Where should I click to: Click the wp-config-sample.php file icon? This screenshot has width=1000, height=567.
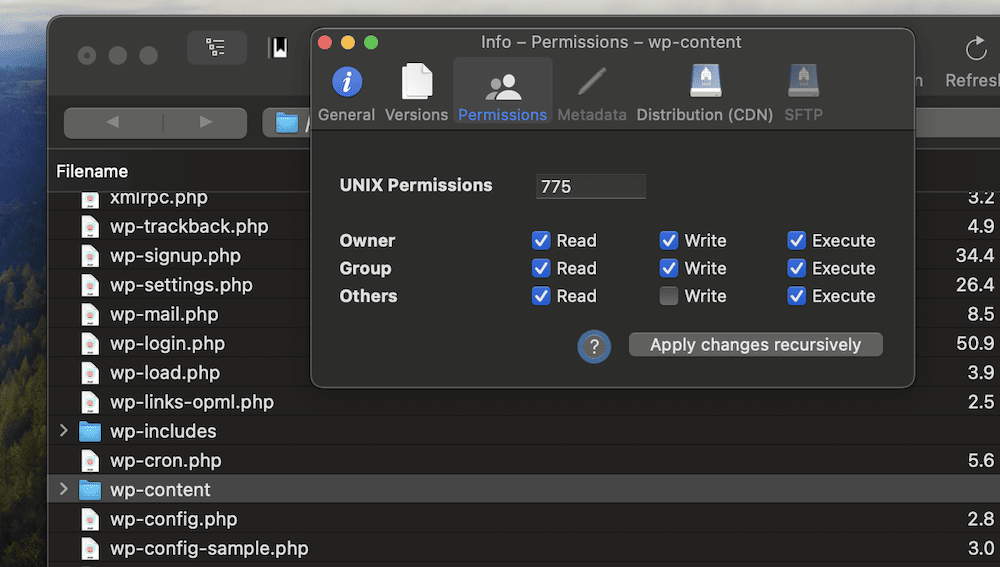[x=90, y=549]
